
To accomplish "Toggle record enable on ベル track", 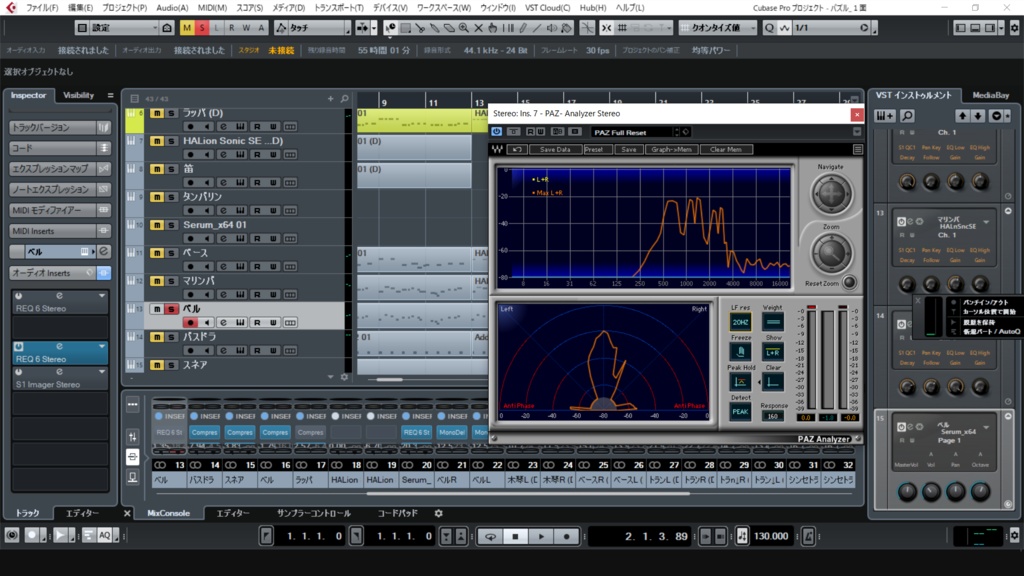I will click(x=190, y=323).
